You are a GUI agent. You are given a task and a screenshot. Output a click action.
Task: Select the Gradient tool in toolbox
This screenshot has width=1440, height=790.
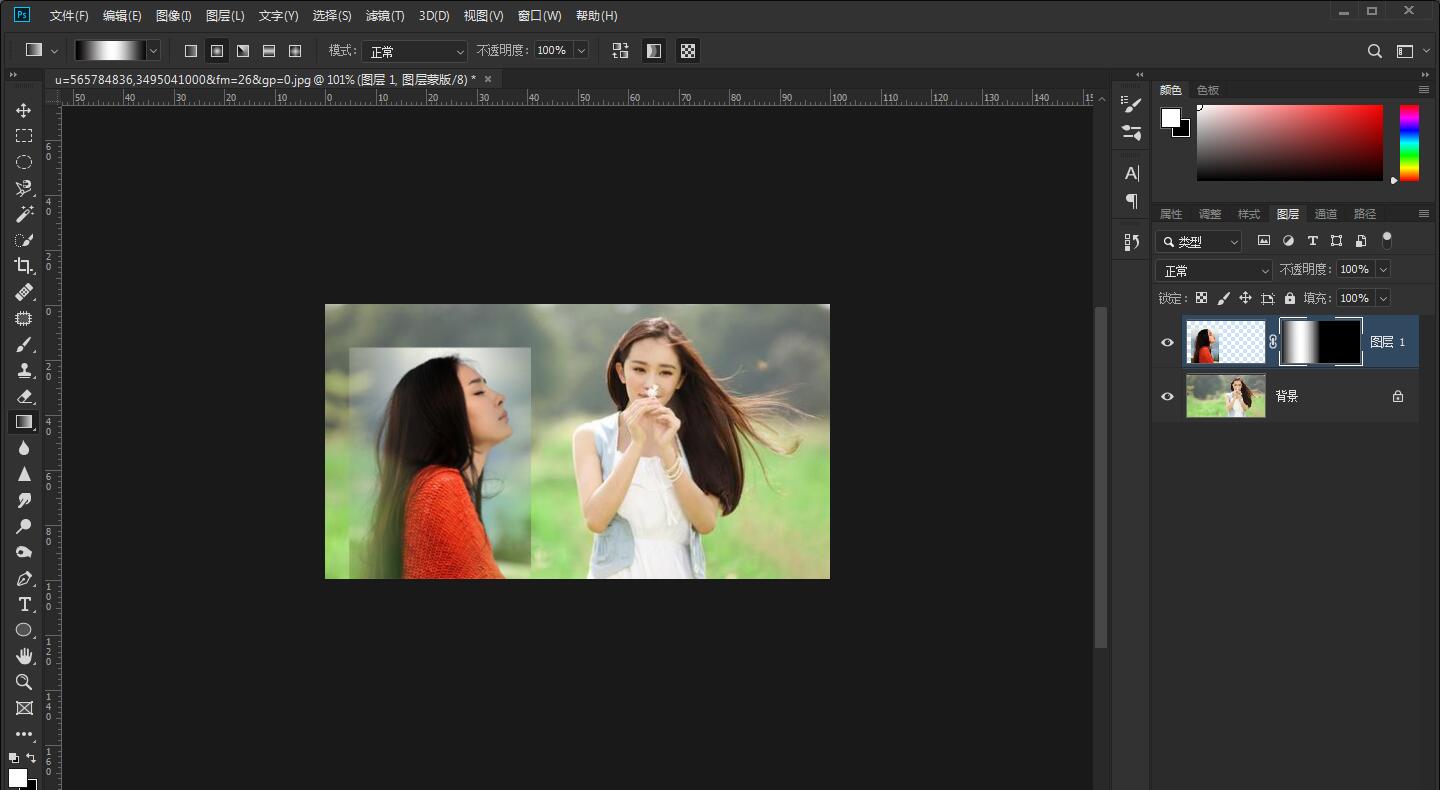pyautogui.click(x=24, y=422)
